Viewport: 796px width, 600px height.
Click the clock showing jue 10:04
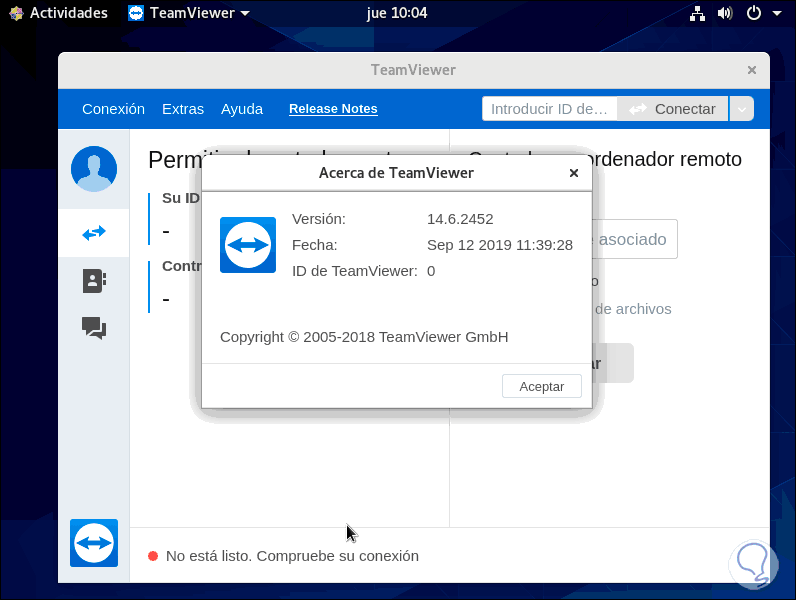(397, 13)
